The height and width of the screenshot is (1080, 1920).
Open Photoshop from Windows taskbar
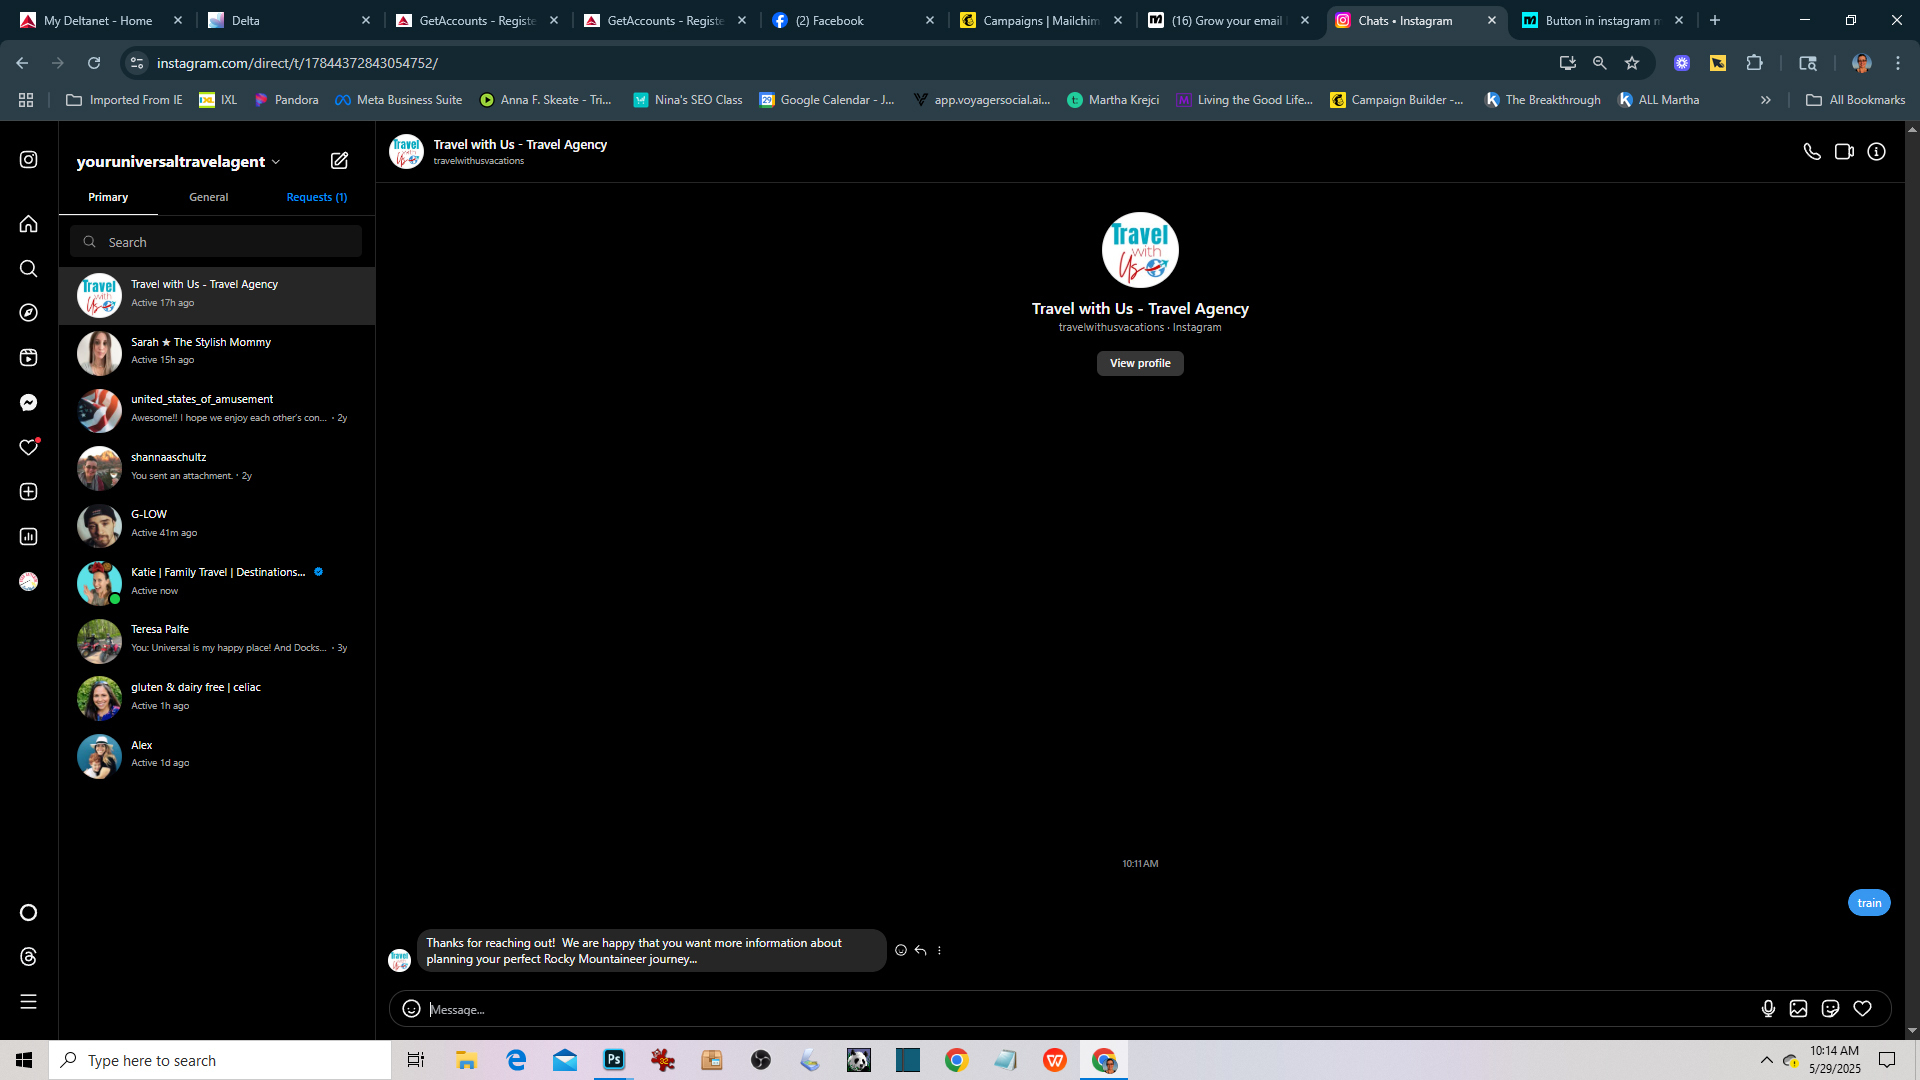point(614,1060)
